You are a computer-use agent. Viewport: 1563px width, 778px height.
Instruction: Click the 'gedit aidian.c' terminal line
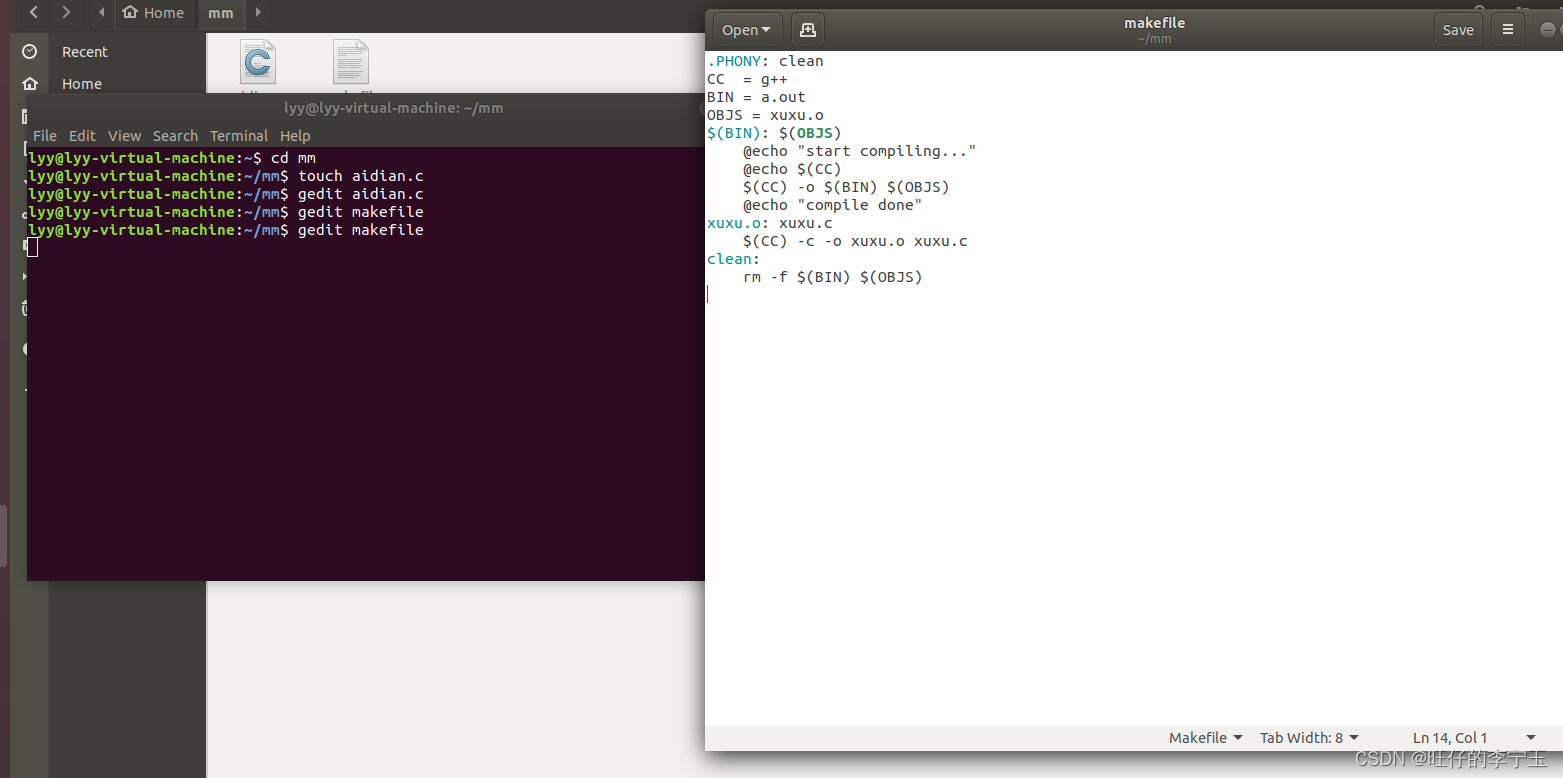click(x=226, y=194)
